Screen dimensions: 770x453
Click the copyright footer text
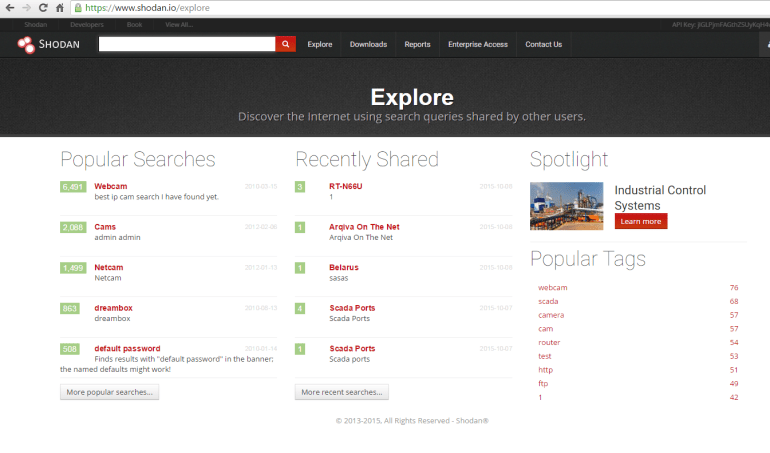[412, 421]
